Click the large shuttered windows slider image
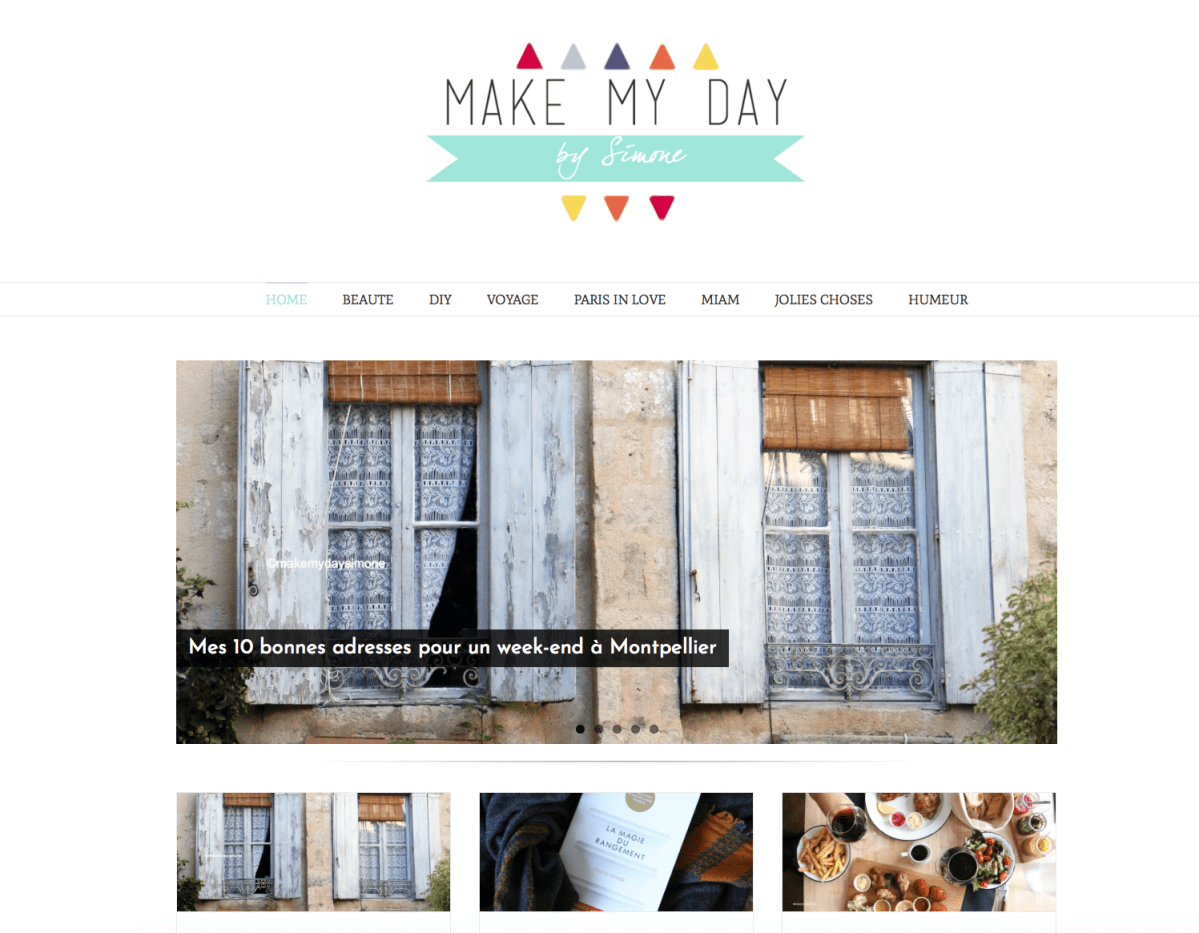This screenshot has height=933, width=1199. [616, 551]
